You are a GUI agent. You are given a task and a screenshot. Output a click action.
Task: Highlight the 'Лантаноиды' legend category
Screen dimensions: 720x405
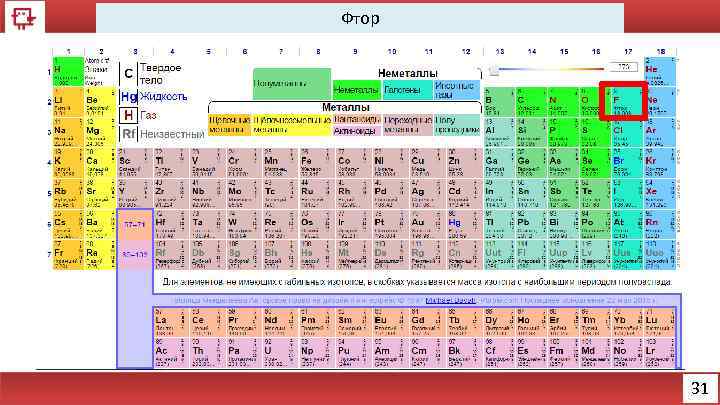(x=357, y=119)
